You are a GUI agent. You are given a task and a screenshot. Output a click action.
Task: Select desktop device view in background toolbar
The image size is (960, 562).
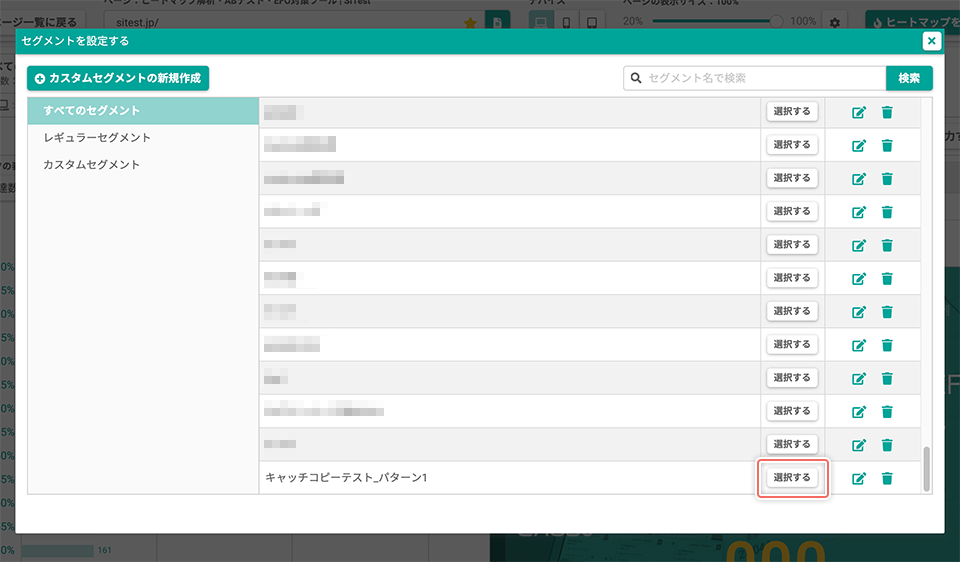pyautogui.click(x=541, y=22)
